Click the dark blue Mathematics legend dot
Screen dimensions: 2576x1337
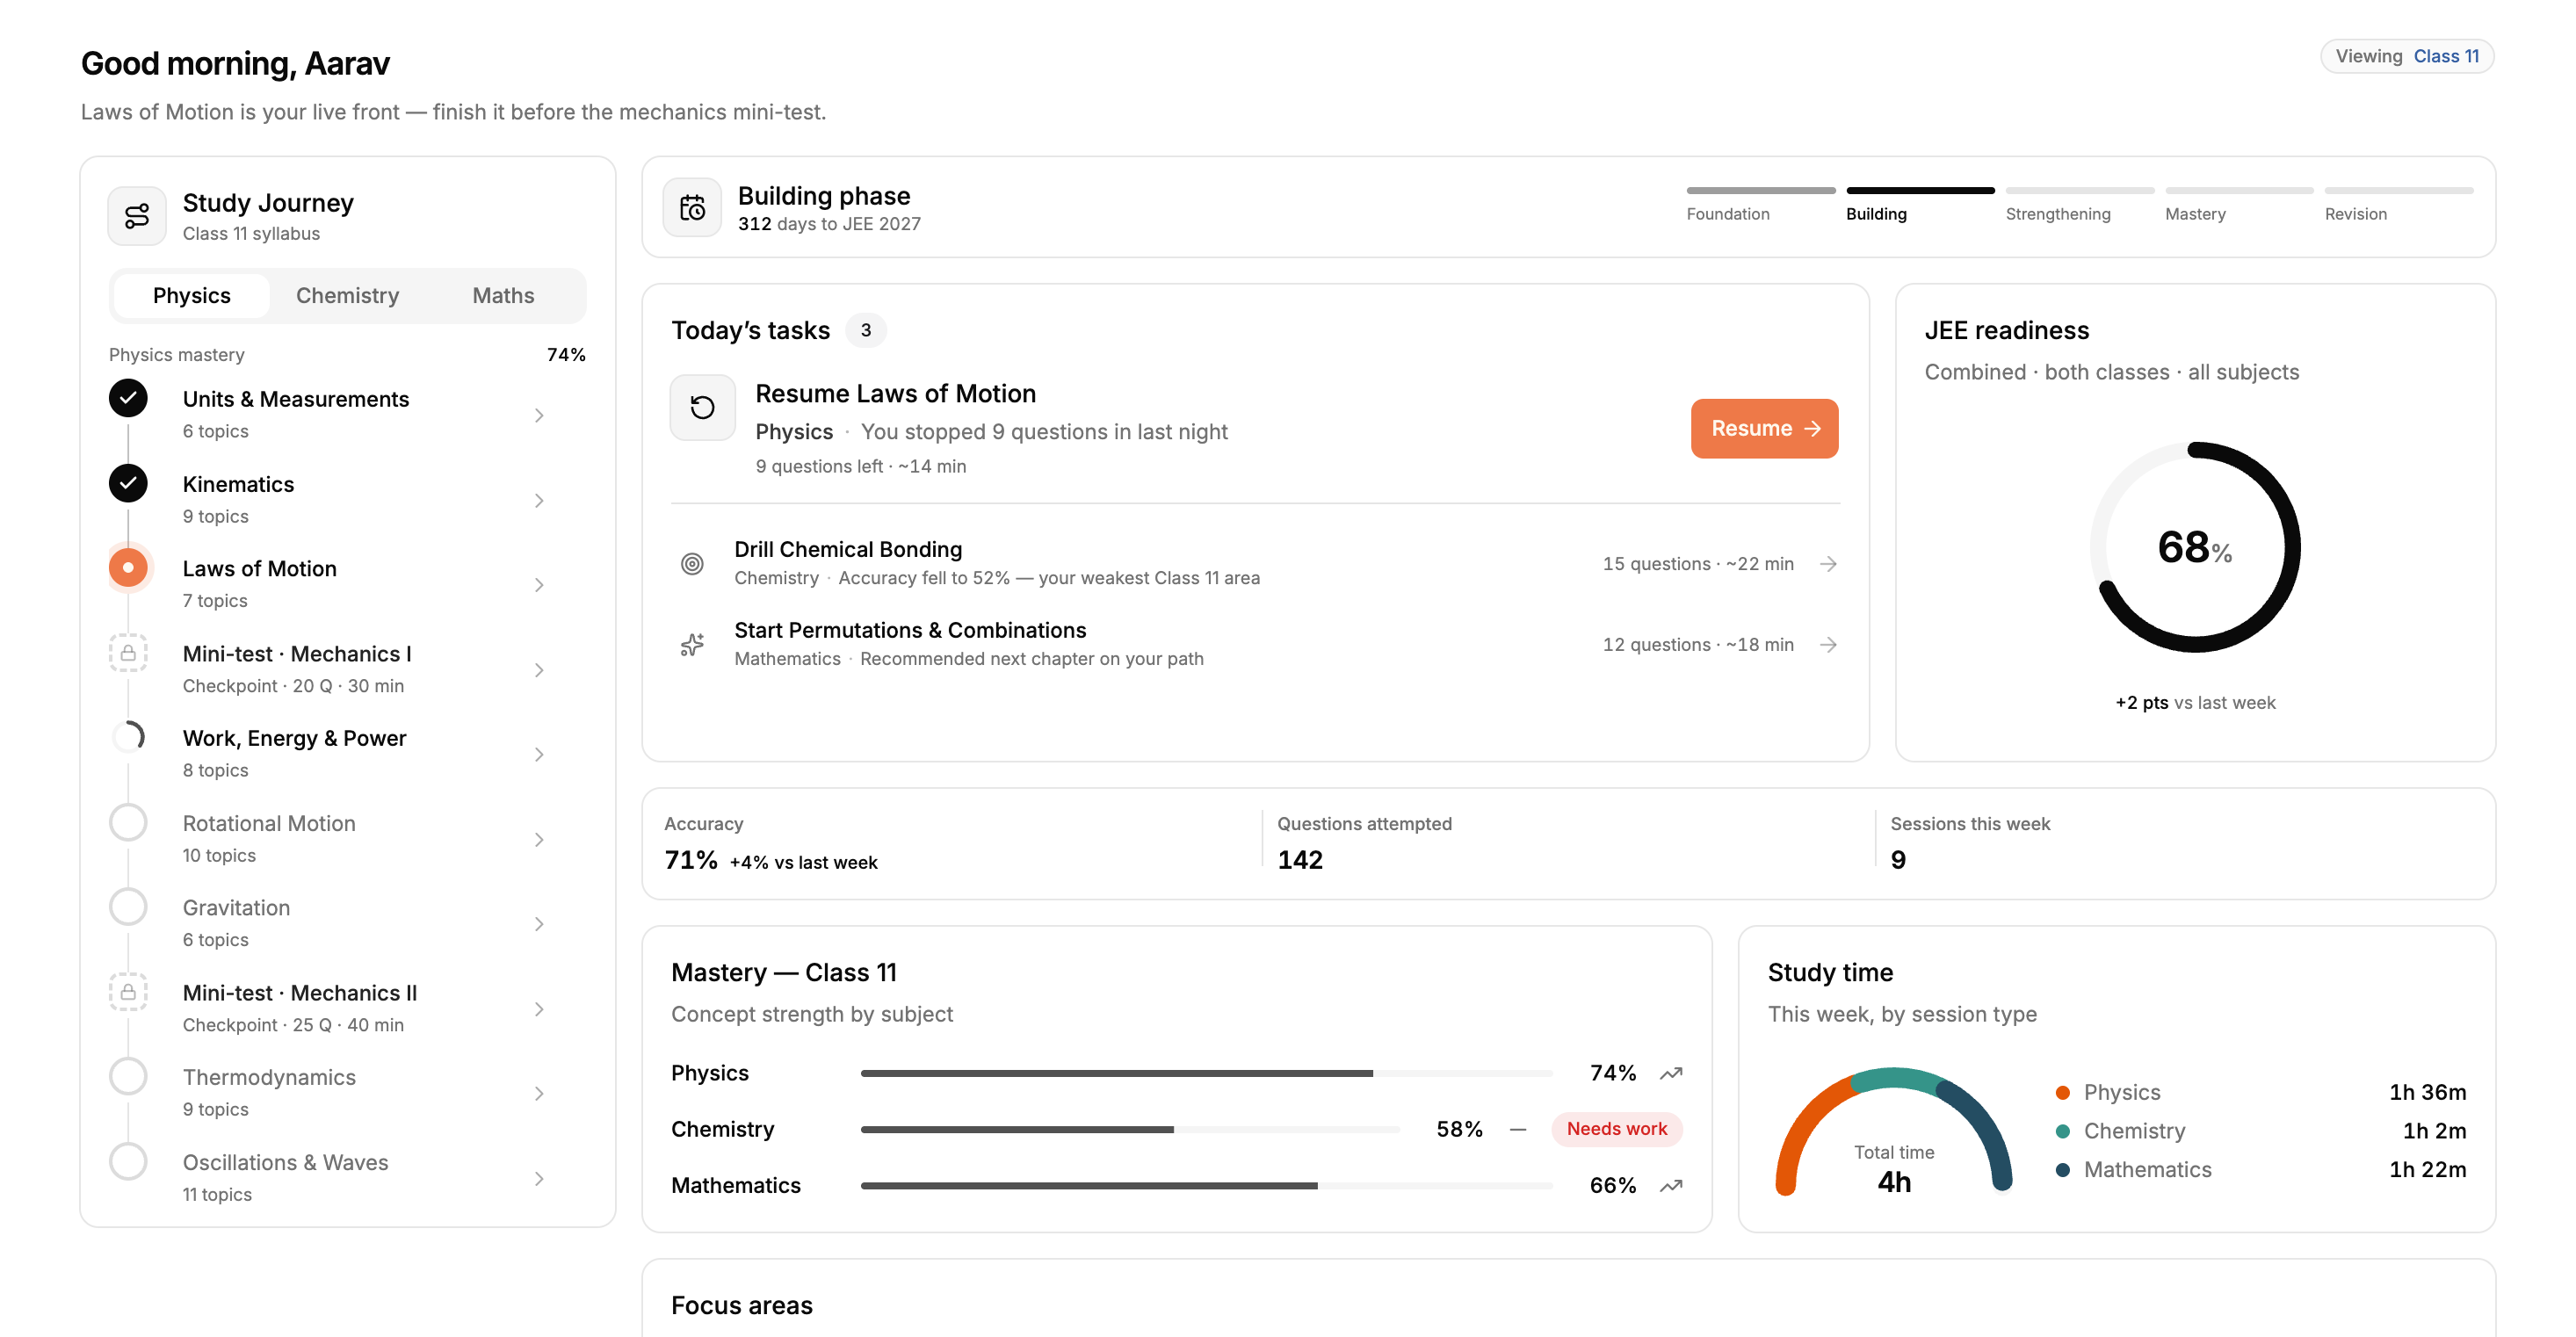2062,1170
